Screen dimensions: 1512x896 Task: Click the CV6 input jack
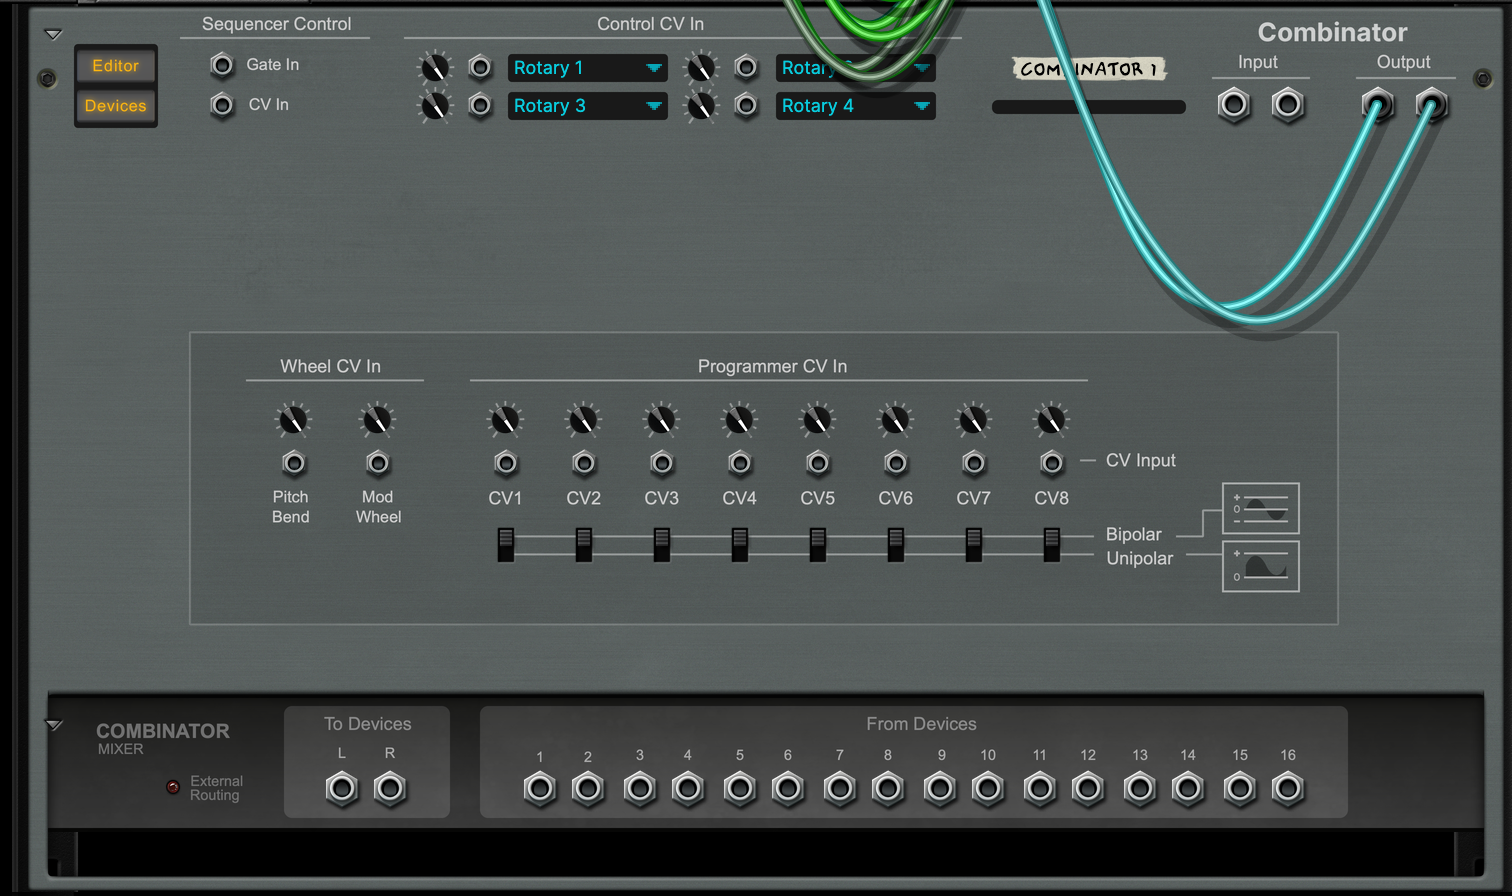[x=896, y=462]
